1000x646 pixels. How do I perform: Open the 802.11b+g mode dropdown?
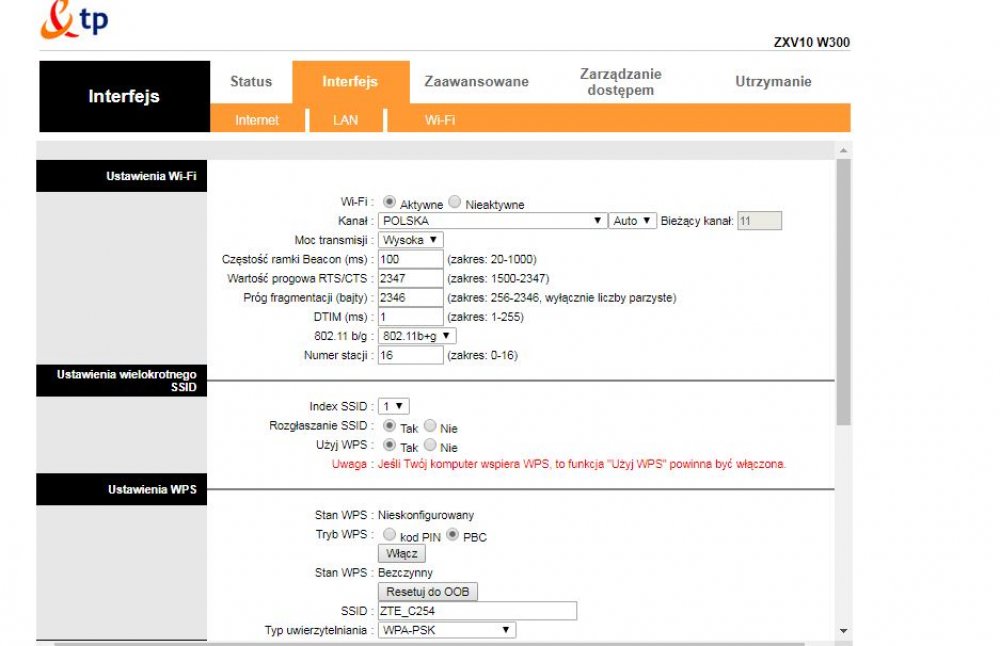click(417, 336)
